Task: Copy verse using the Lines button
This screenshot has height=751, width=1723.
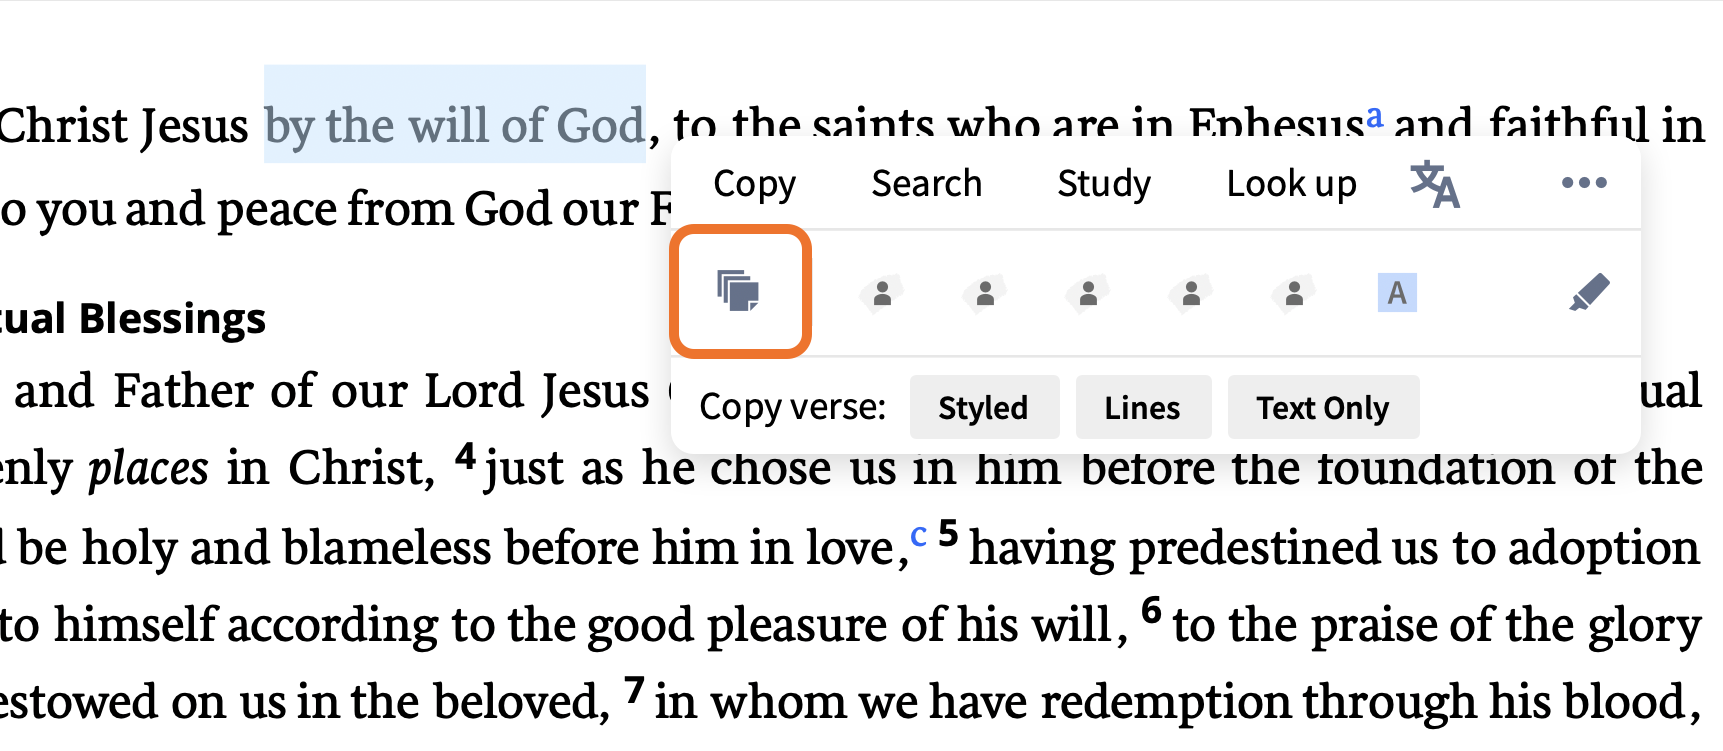Action: tap(1143, 407)
